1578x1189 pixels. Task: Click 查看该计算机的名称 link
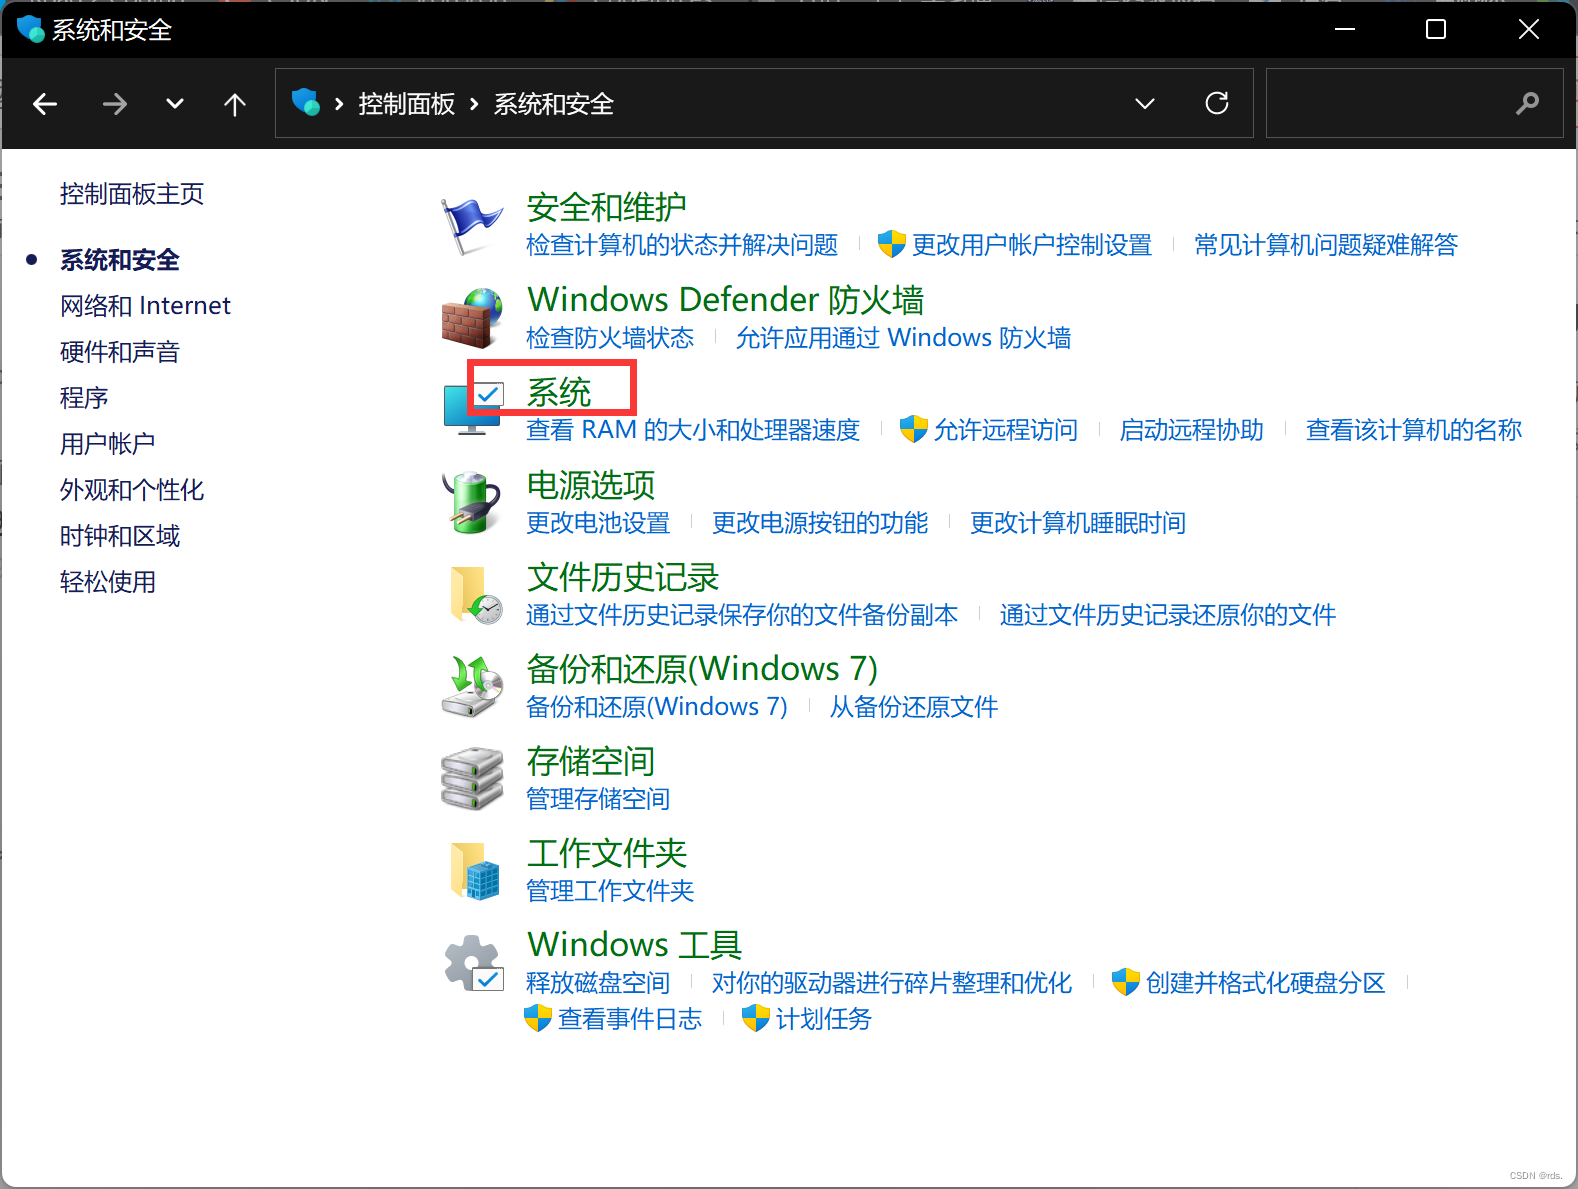tap(1414, 430)
